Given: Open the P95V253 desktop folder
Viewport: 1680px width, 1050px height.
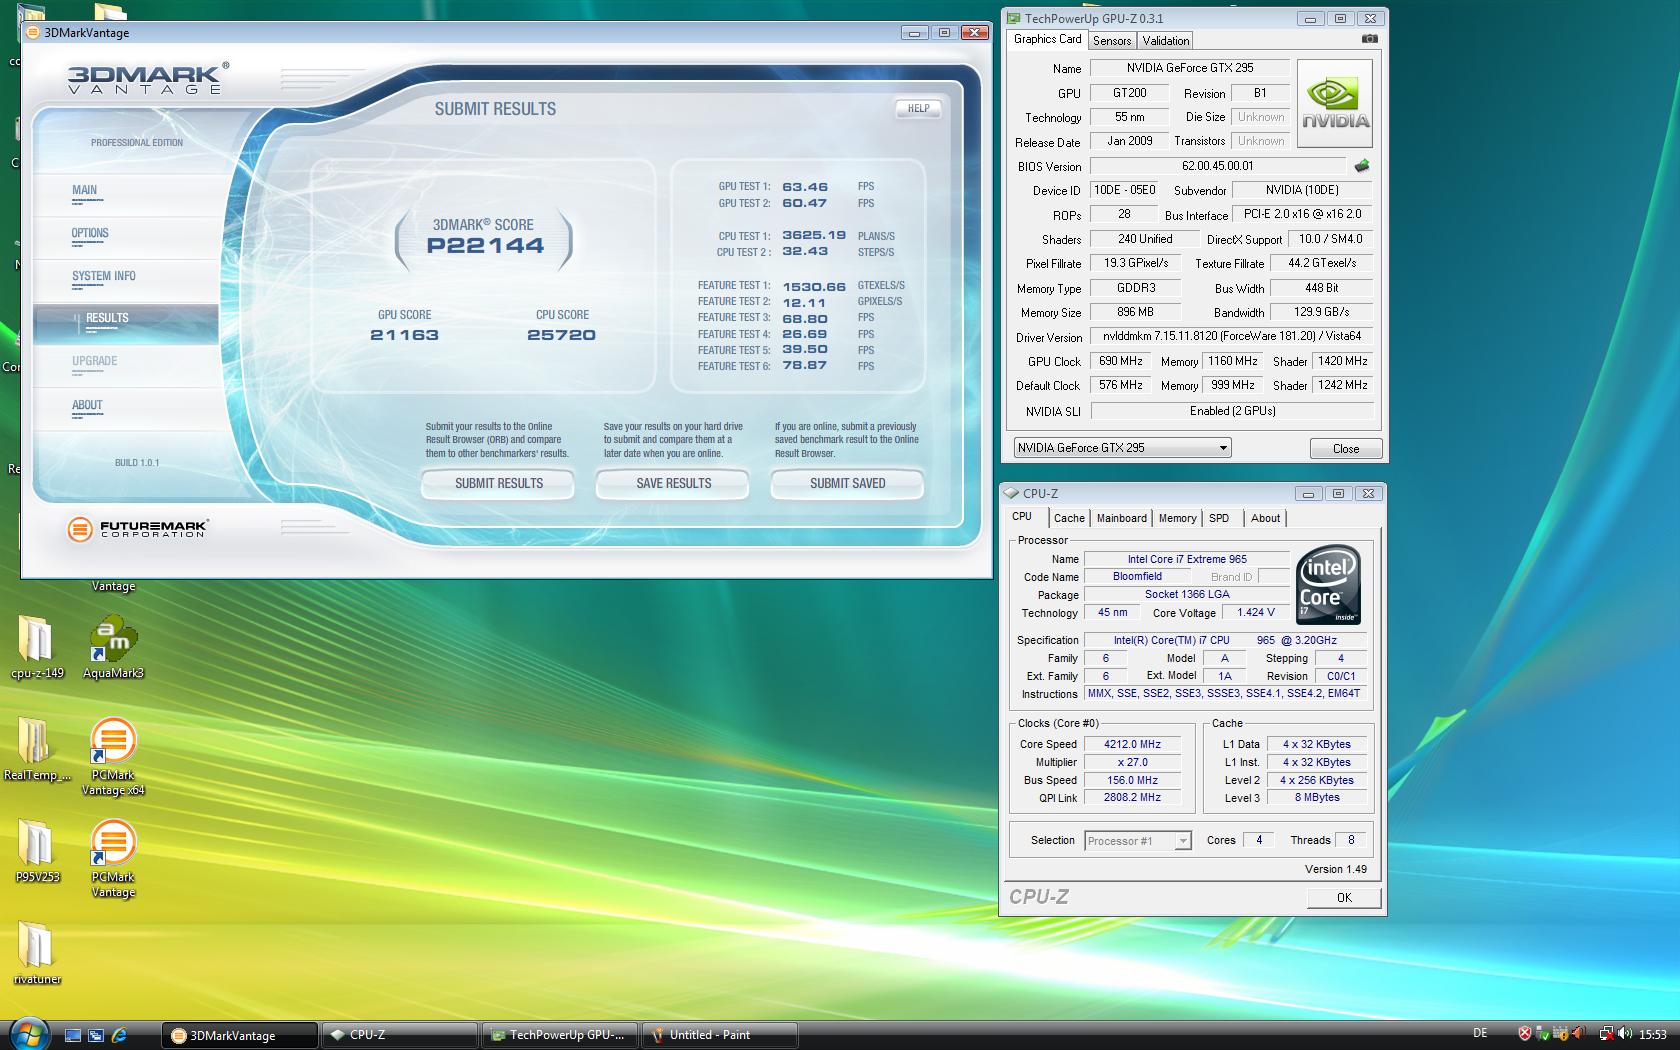Looking at the screenshot, I should [37, 852].
